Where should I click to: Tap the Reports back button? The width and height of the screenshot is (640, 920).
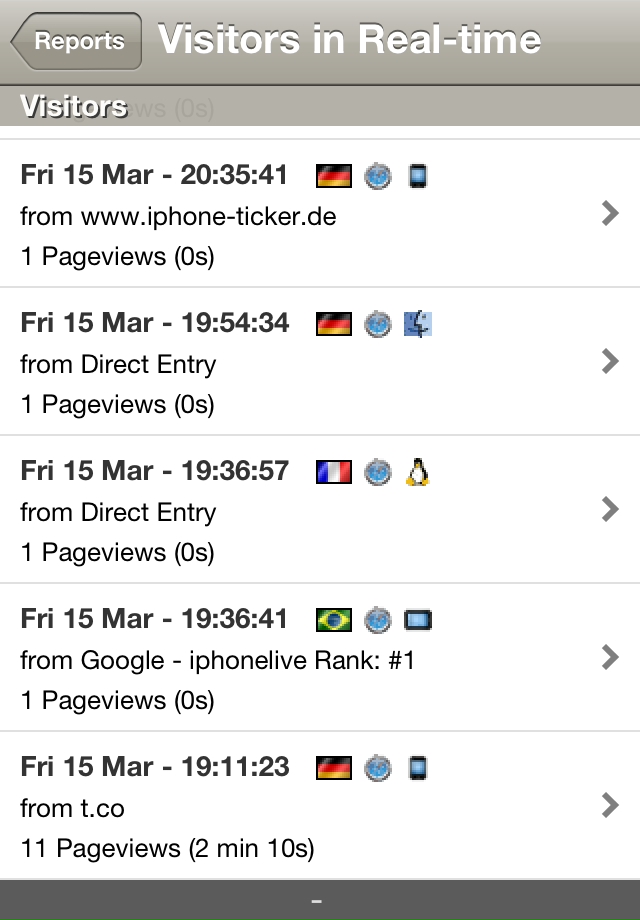(x=76, y=41)
